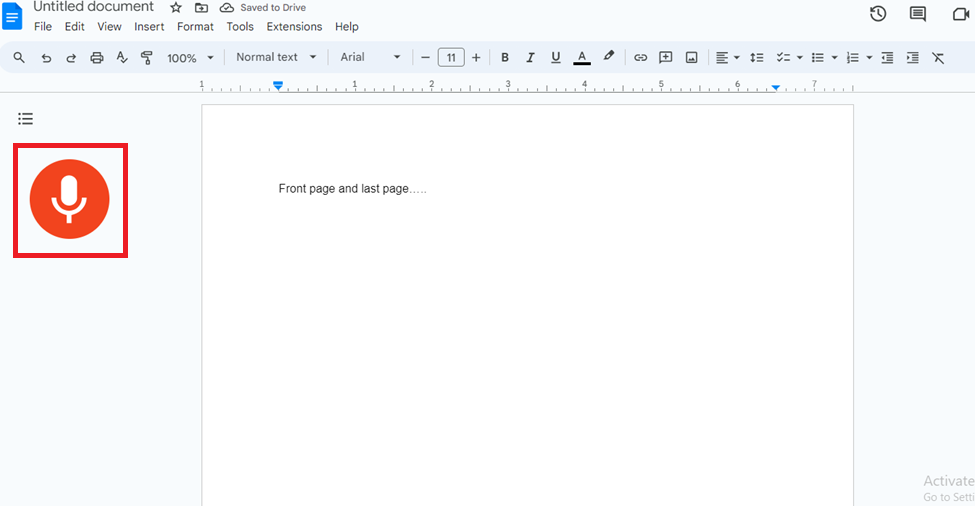Open the Format menu
This screenshot has width=975, height=506.
[195, 27]
